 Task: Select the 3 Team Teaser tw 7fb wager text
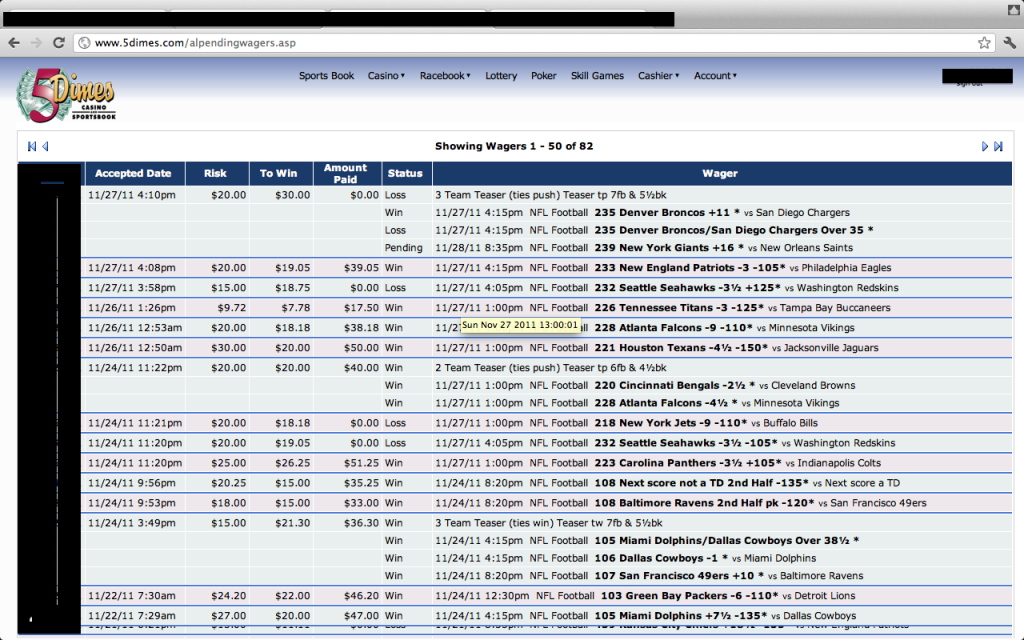click(549, 523)
